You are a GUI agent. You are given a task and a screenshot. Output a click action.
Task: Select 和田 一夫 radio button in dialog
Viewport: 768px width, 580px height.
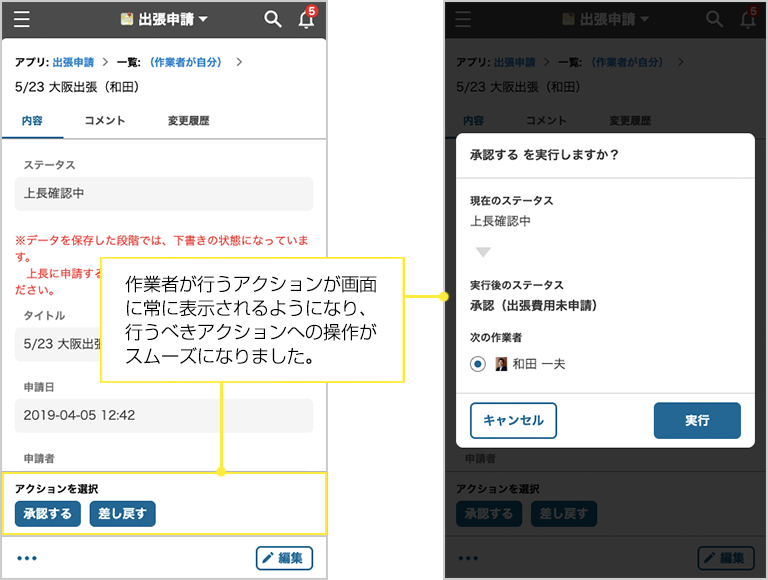[478, 364]
